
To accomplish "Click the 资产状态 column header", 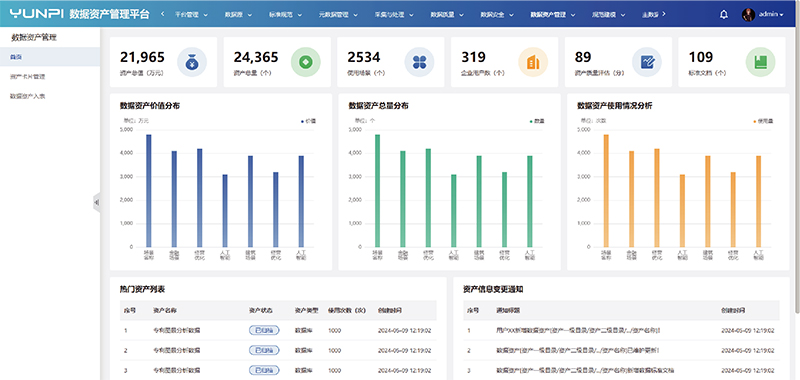I will [260, 310].
